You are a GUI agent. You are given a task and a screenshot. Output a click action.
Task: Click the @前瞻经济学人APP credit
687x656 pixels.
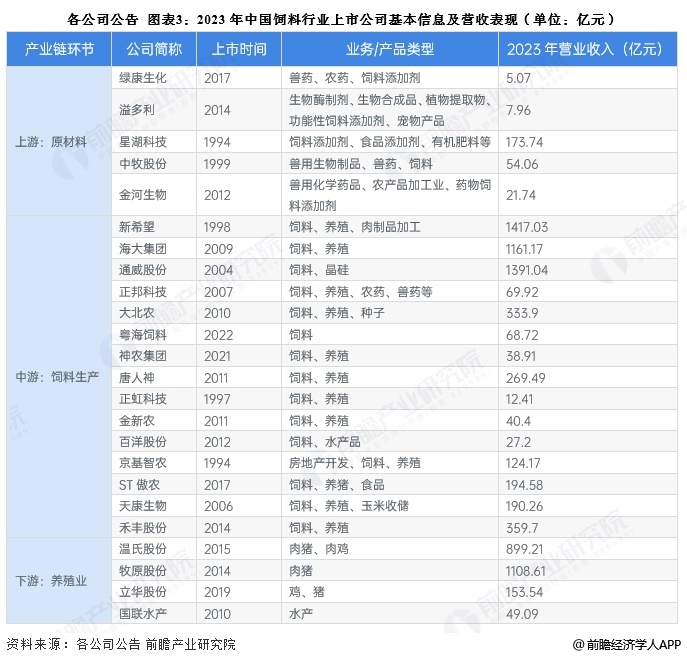627,644
